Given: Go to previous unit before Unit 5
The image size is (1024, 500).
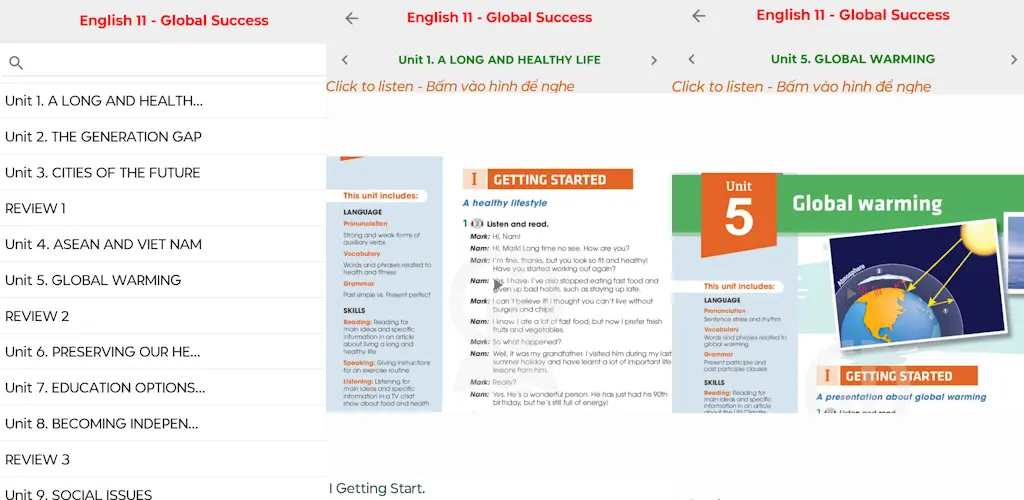Looking at the screenshot, I should [691, 59].
